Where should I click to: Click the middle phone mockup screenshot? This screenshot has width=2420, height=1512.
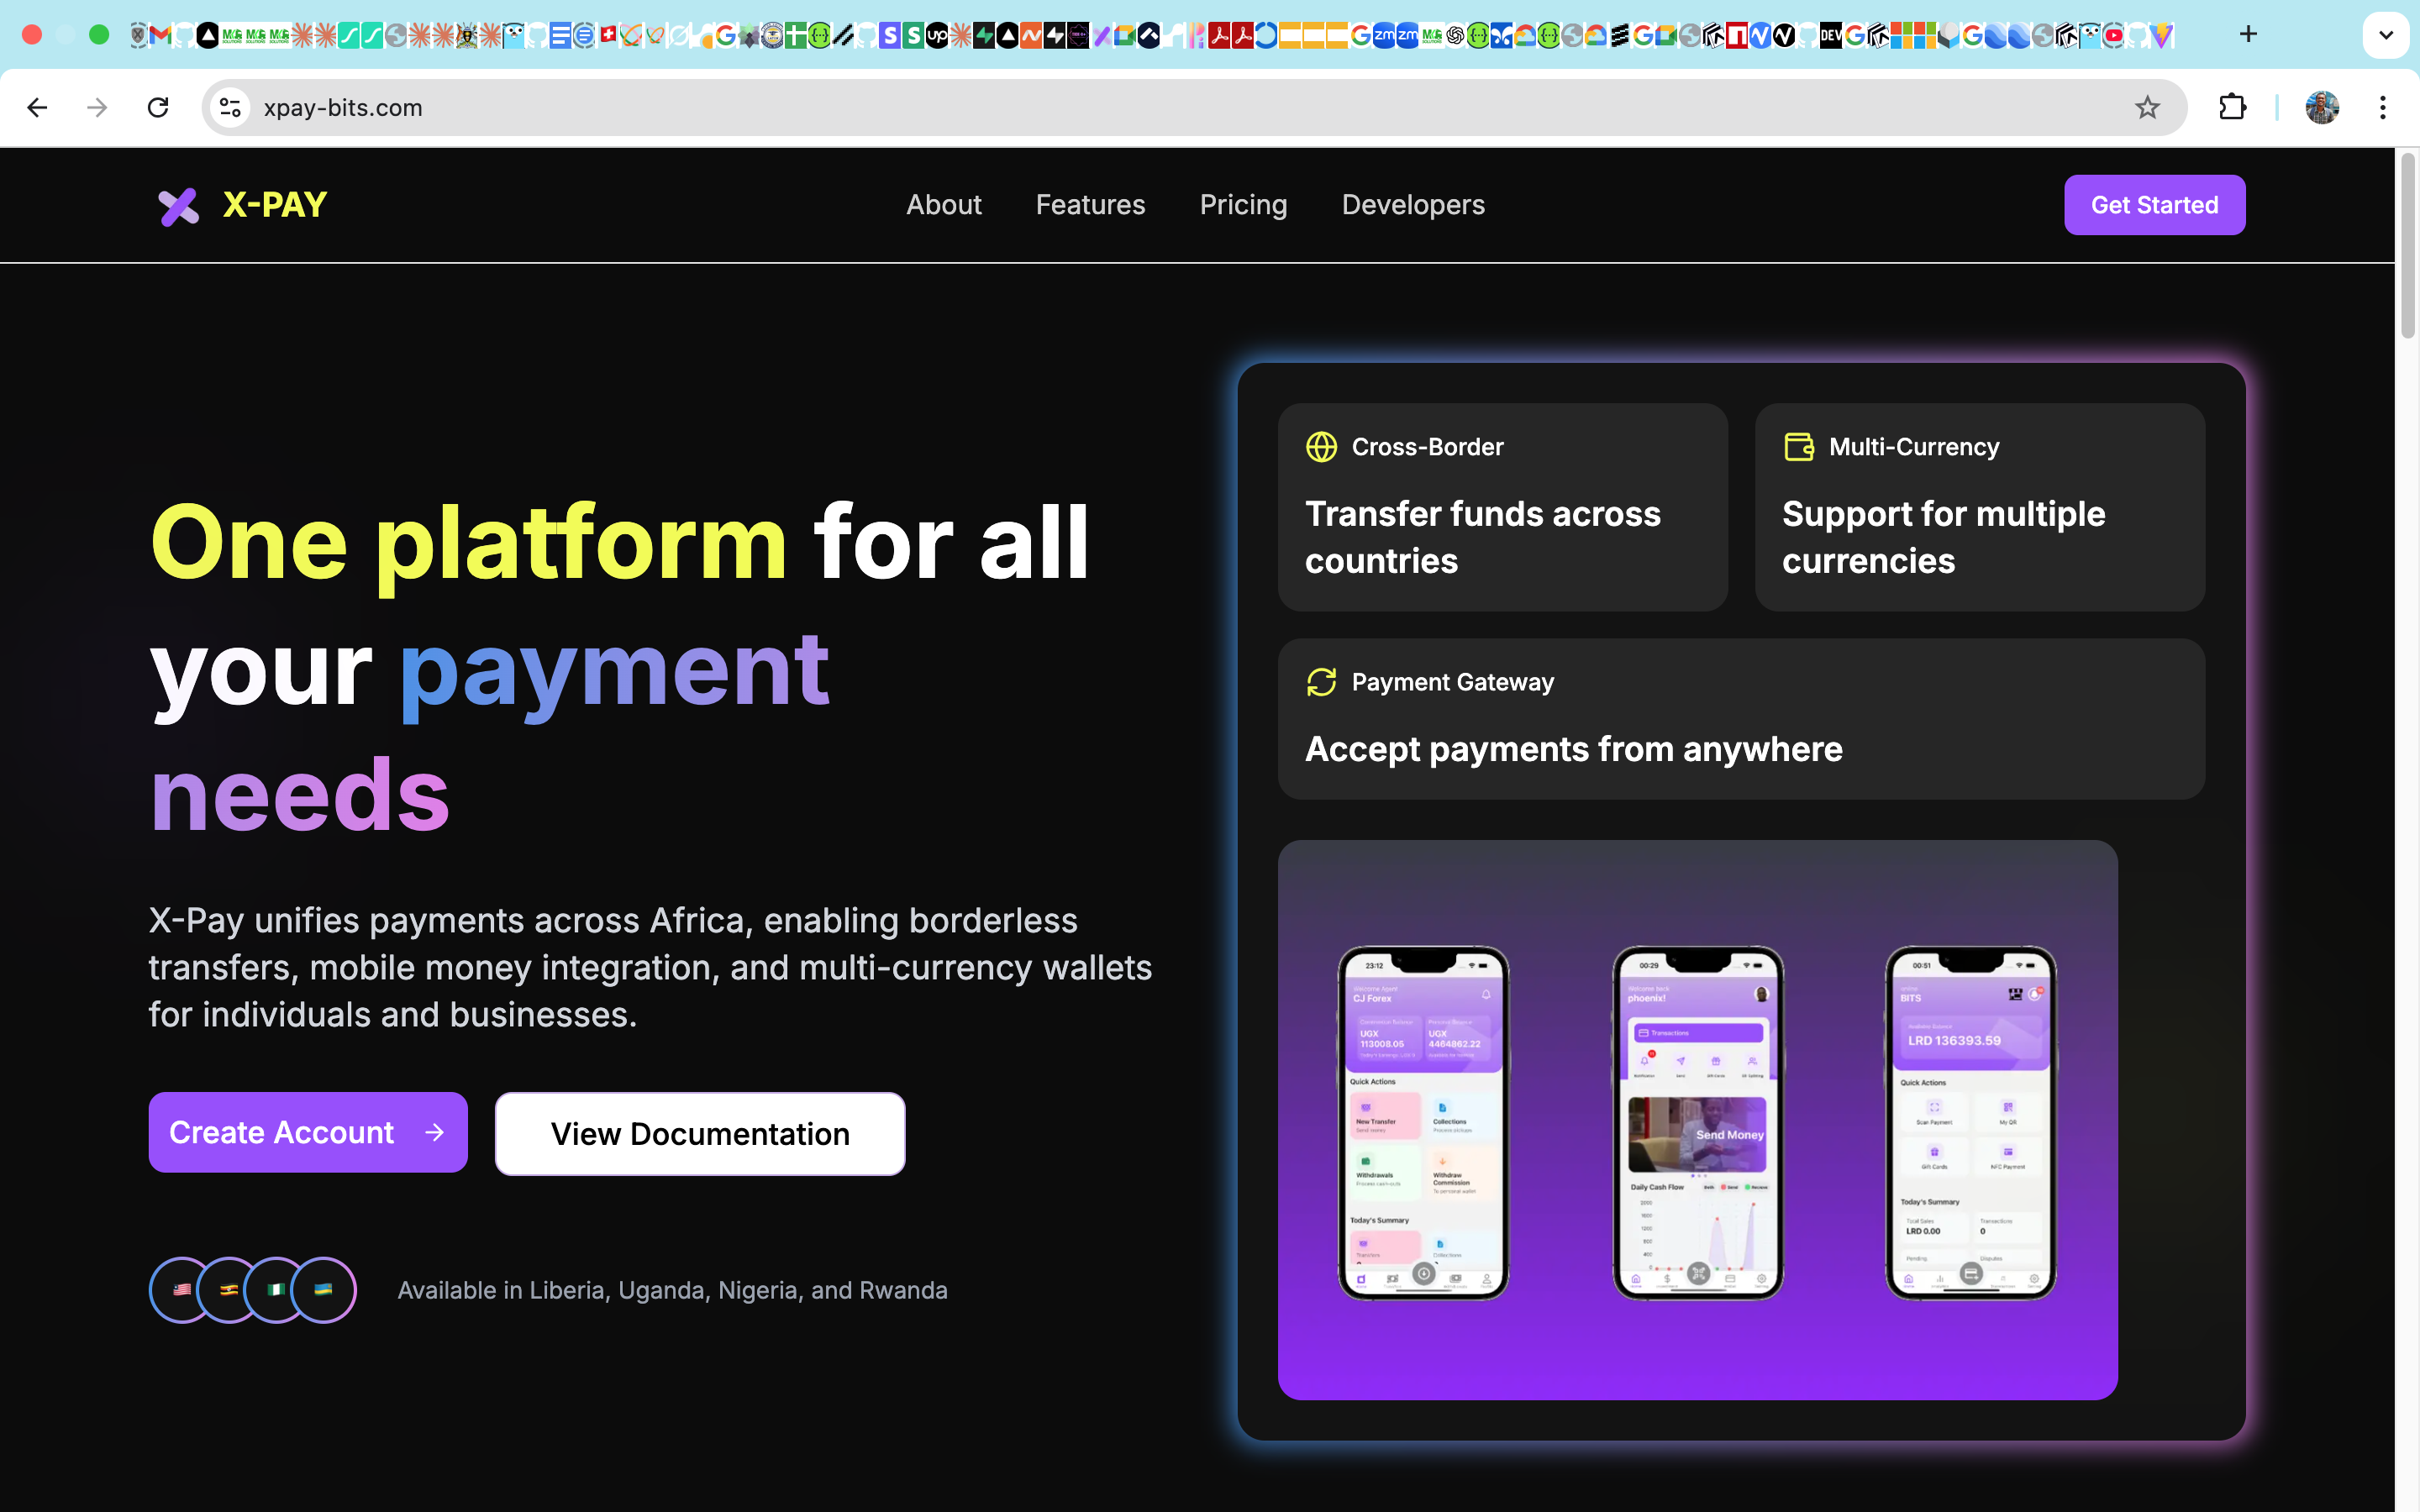tap(1697, 1123)
